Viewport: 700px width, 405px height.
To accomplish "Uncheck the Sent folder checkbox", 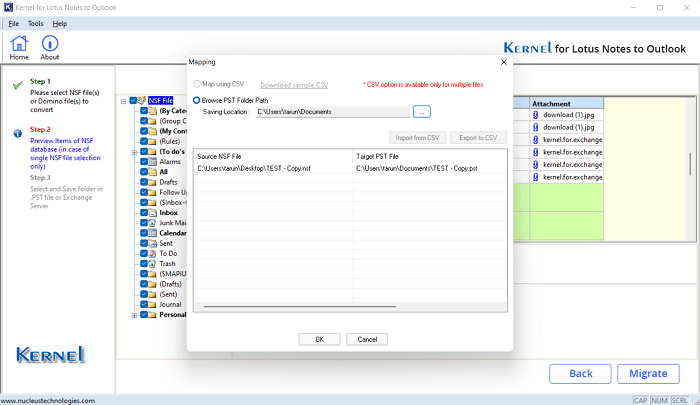I will point(144,243).
